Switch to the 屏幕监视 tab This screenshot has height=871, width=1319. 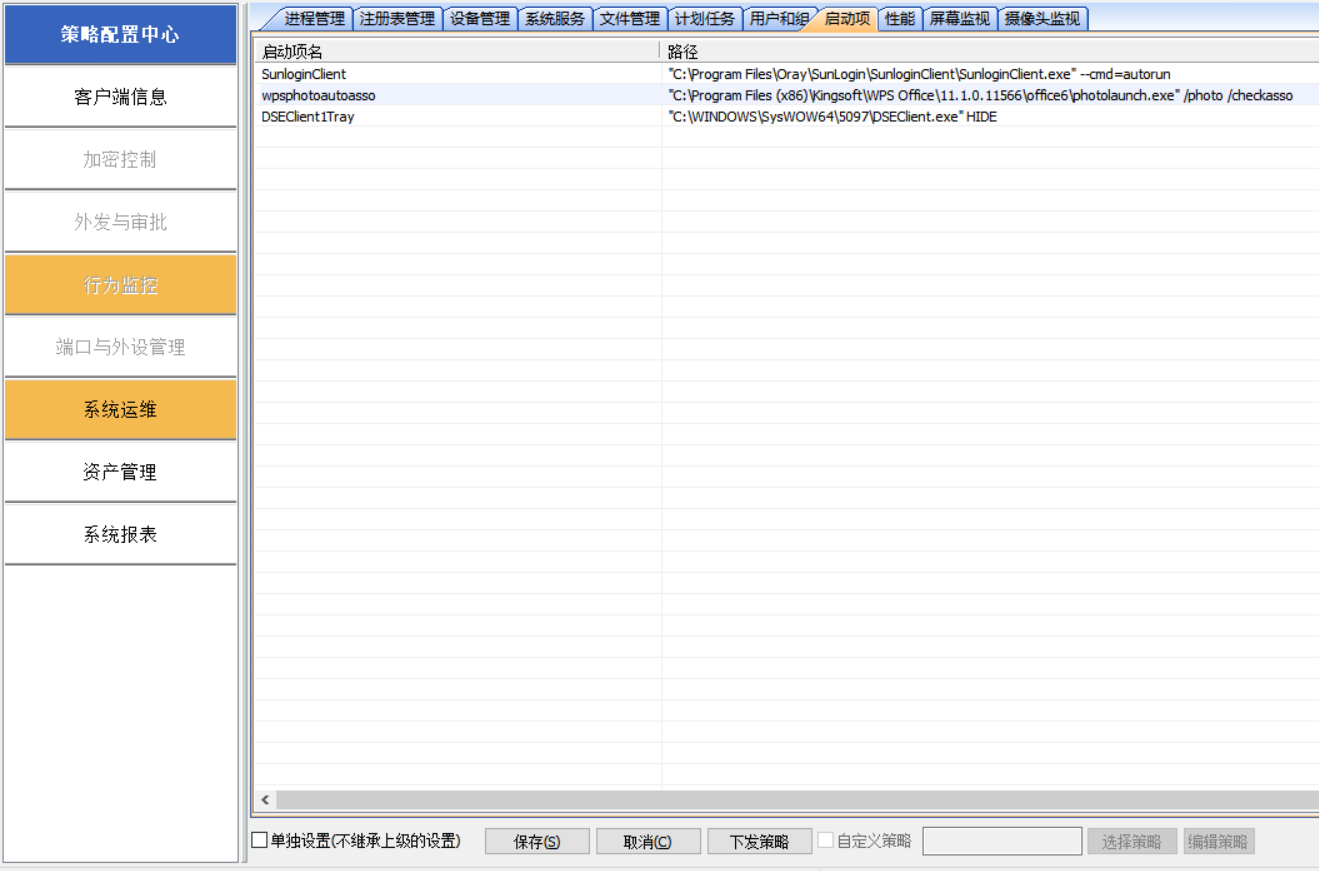coord(959,19)
